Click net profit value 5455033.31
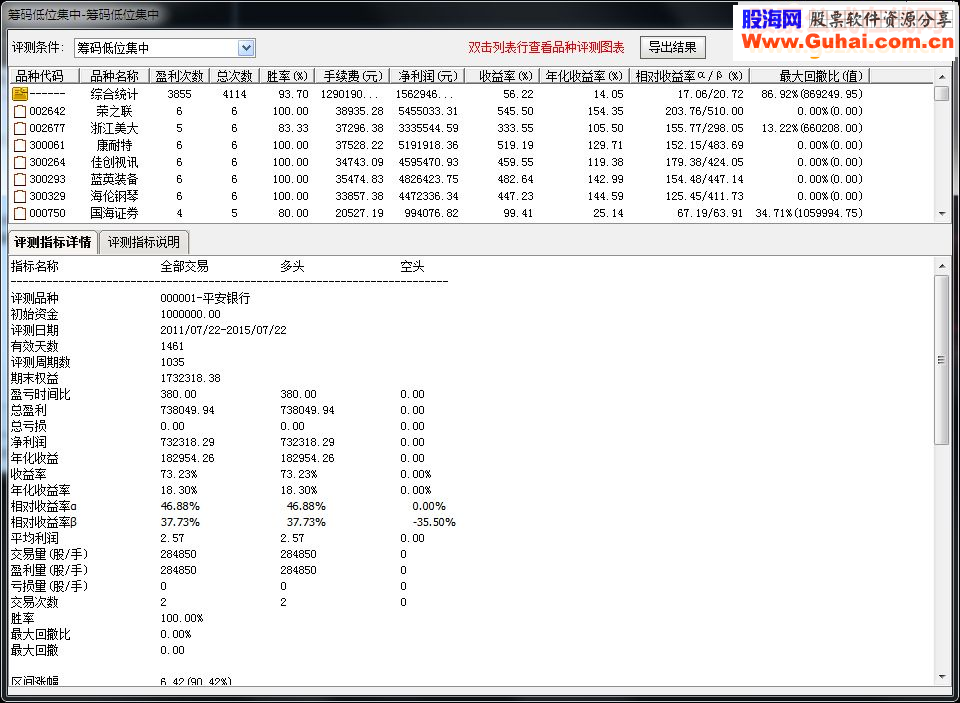Image resolution: width=960 pixels, height=703 pixels. coord(428,111)
